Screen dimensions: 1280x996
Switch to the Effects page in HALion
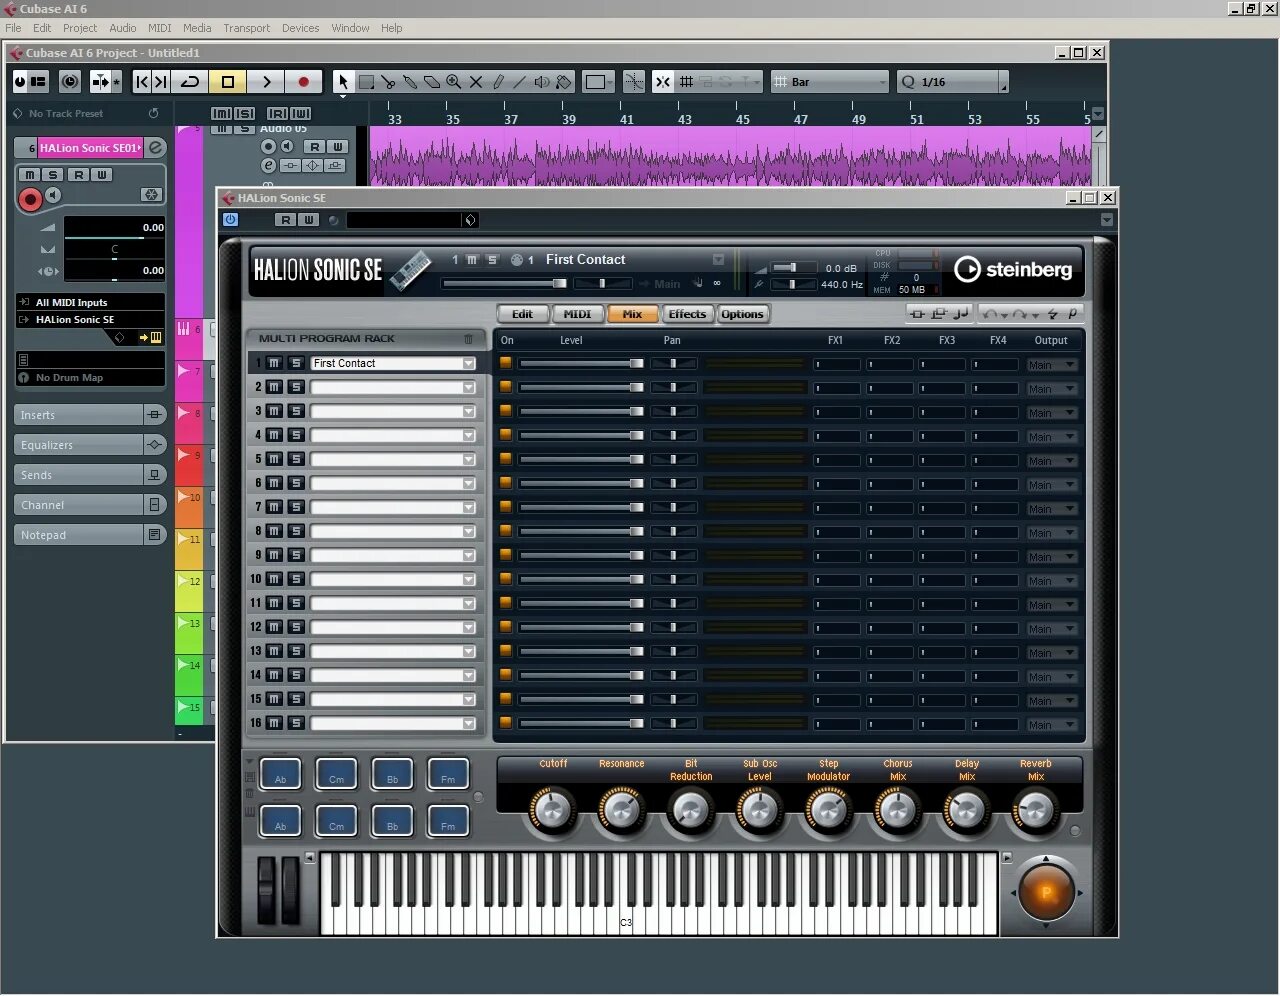[x=687, y=314]
